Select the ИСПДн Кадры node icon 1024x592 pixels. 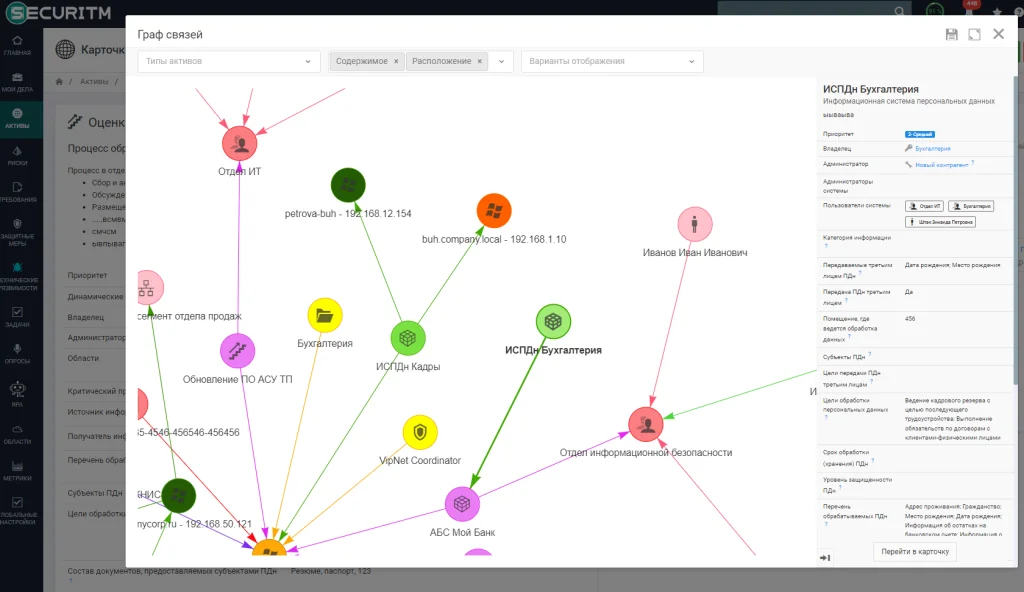(408, 338)
